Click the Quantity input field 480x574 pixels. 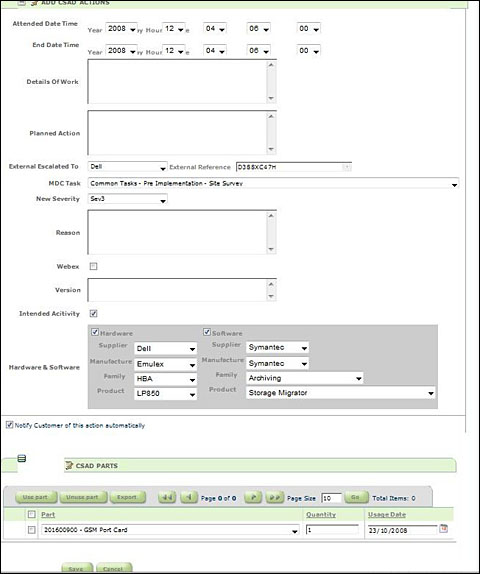coord(332,530)
